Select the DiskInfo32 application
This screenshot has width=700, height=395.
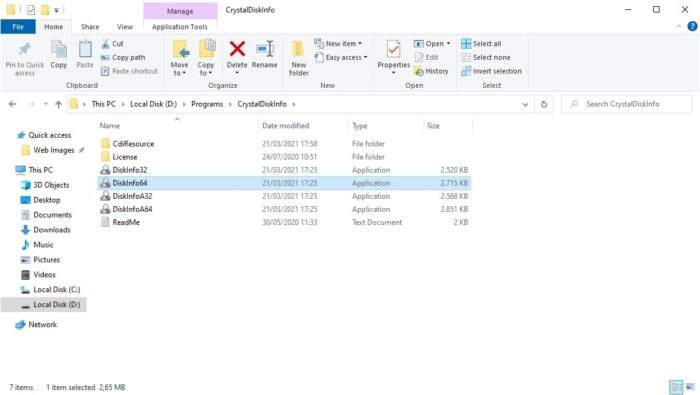(x=284, y=170)
